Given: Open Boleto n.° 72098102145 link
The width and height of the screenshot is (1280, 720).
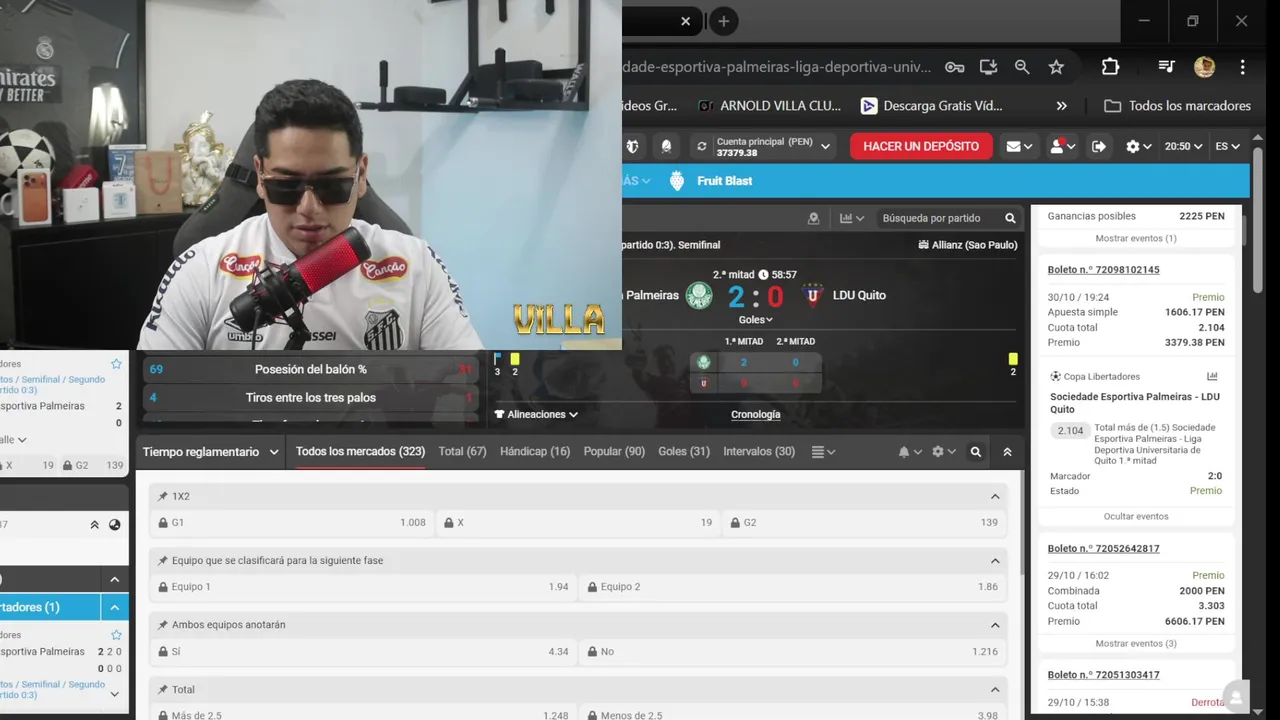Looking at the screenshot, I should tap(1103, 270).
